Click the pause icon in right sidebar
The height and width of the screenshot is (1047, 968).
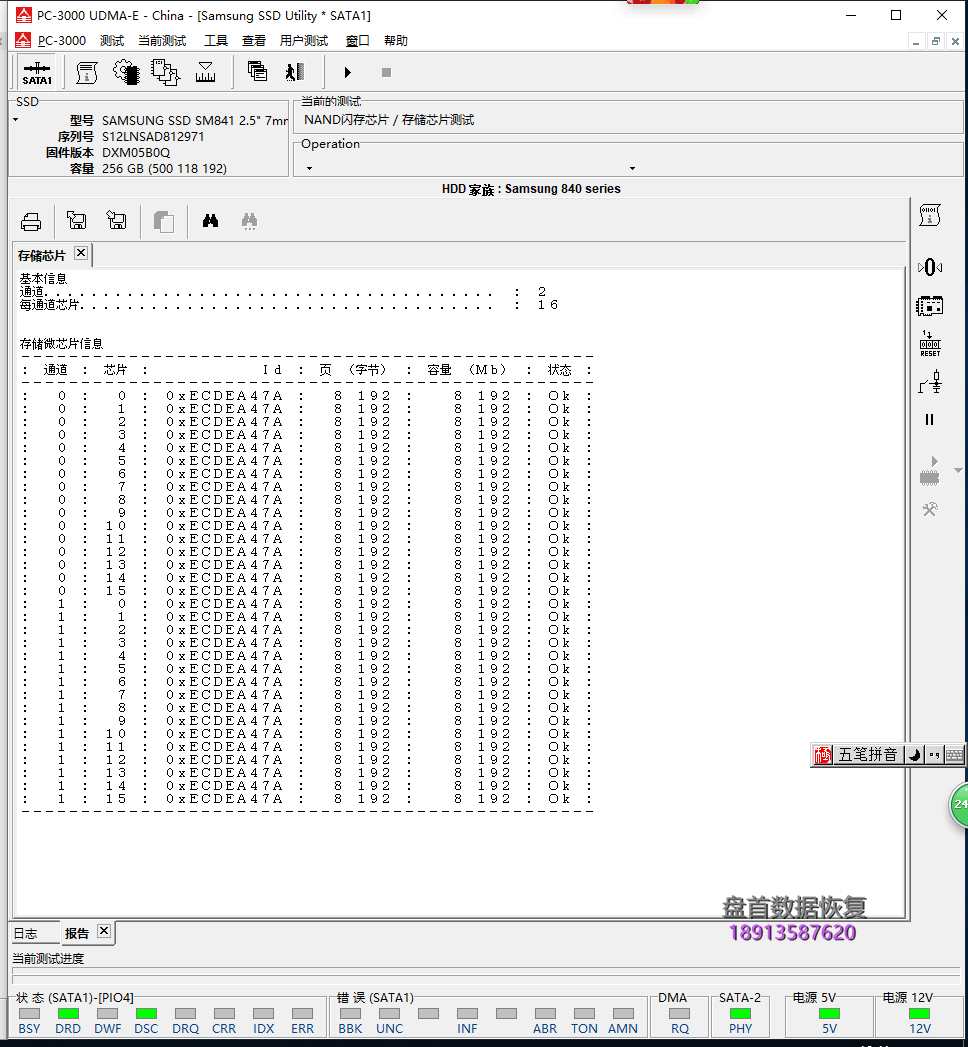pyautogui.click(x=929, y=419)
